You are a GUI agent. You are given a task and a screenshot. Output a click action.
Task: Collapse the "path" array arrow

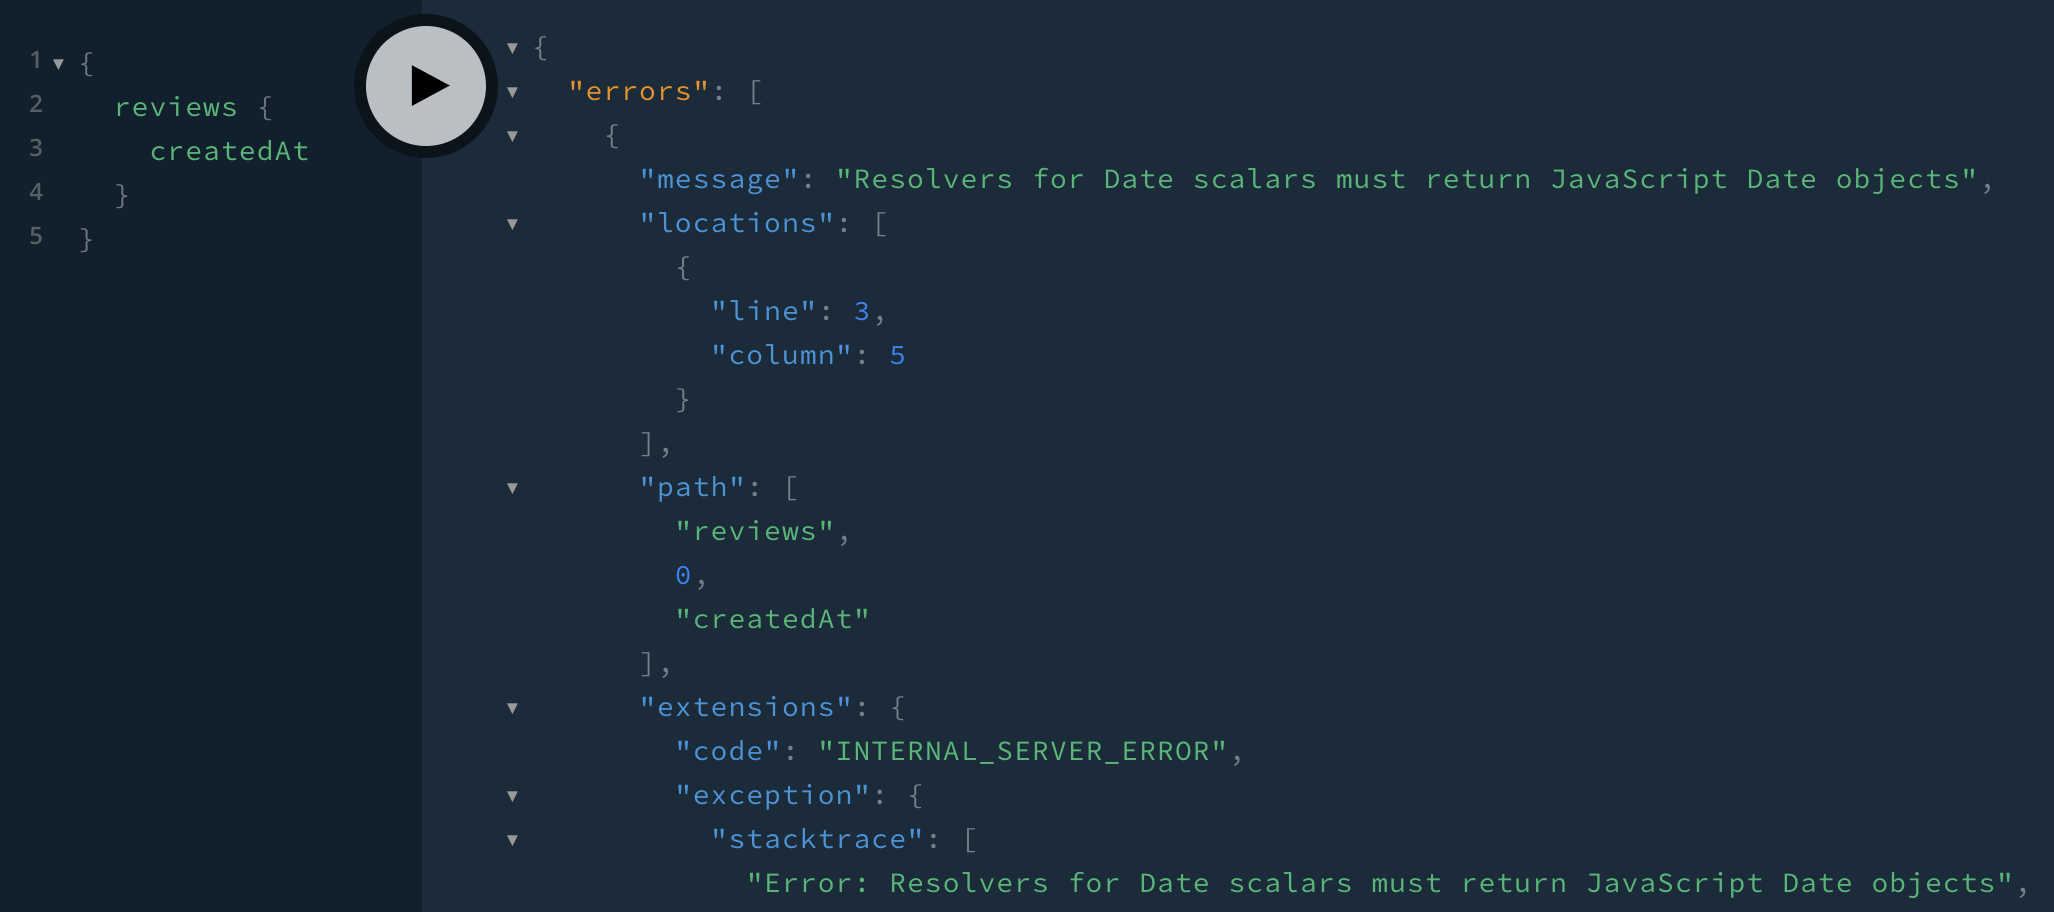pyautogui.click(x=512, y=488)
